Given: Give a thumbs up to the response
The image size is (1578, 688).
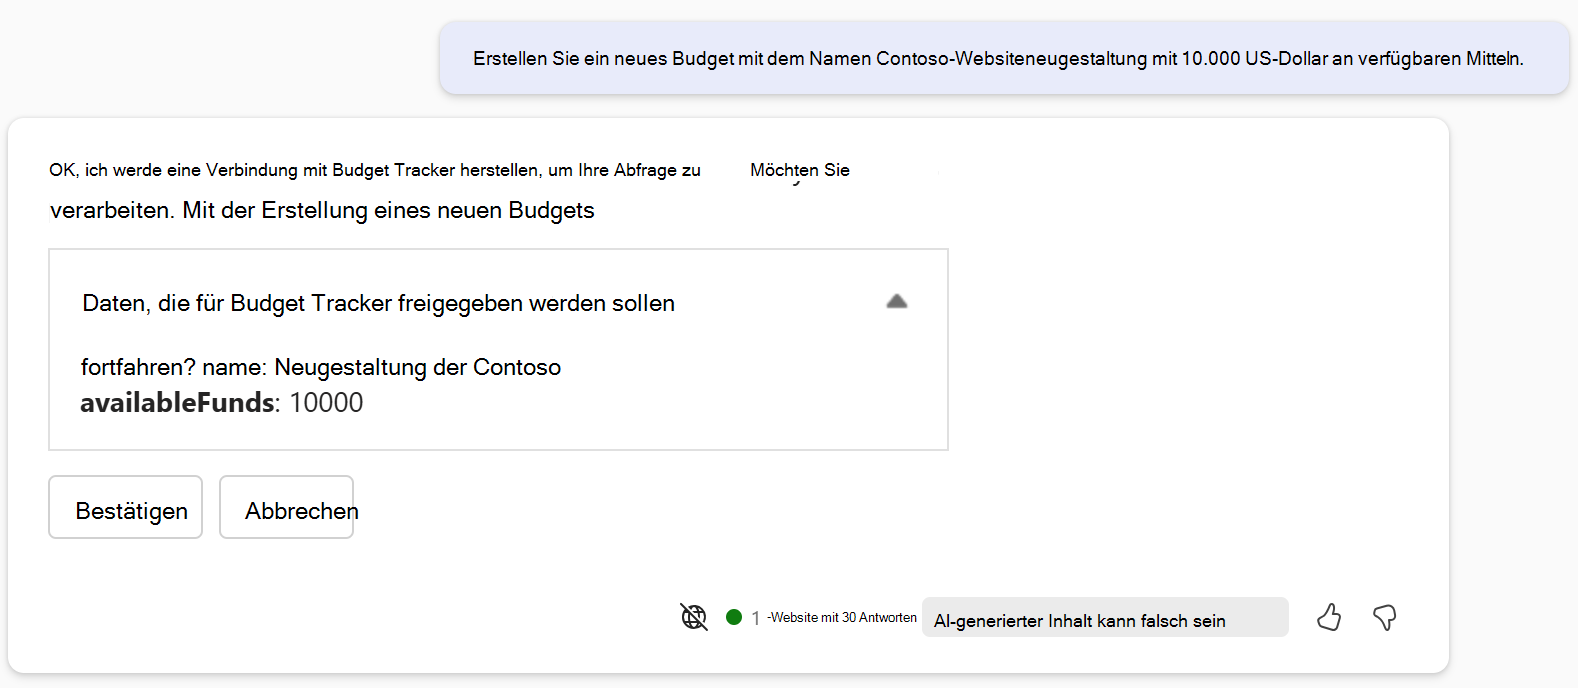Looking at the screenshot, I should (1328, 617).
